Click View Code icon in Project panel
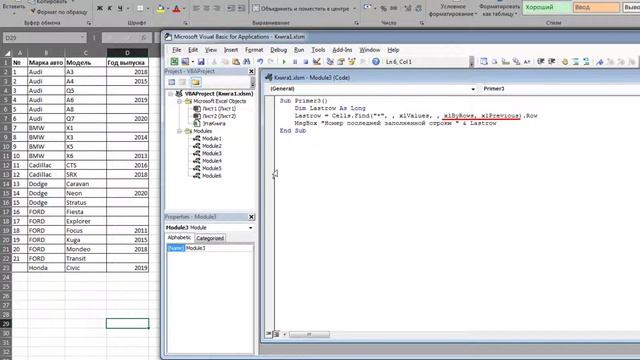The height and width of the screenshot is (360, 640). (172, 82)
